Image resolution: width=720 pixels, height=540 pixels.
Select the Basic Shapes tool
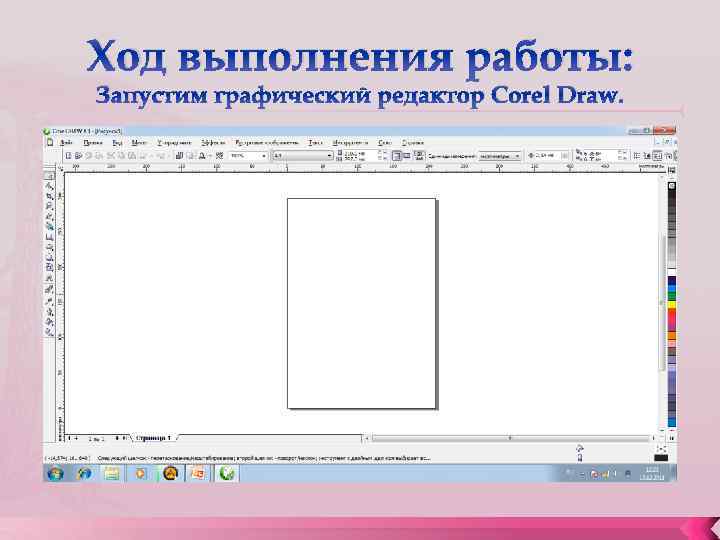pyautogui.click(x=49, y=267)
